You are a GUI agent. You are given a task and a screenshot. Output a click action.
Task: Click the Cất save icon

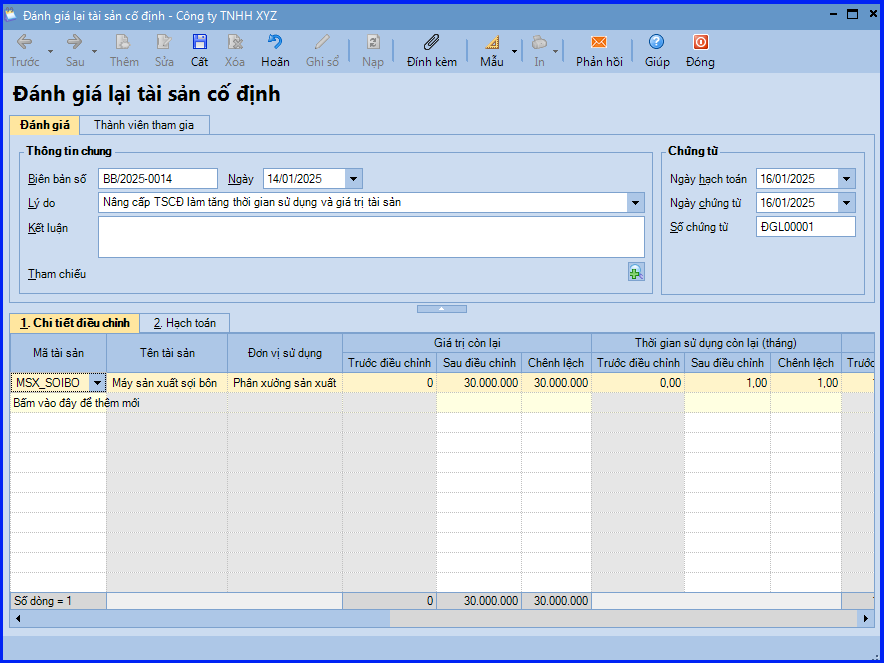click(x=200, y=50)
